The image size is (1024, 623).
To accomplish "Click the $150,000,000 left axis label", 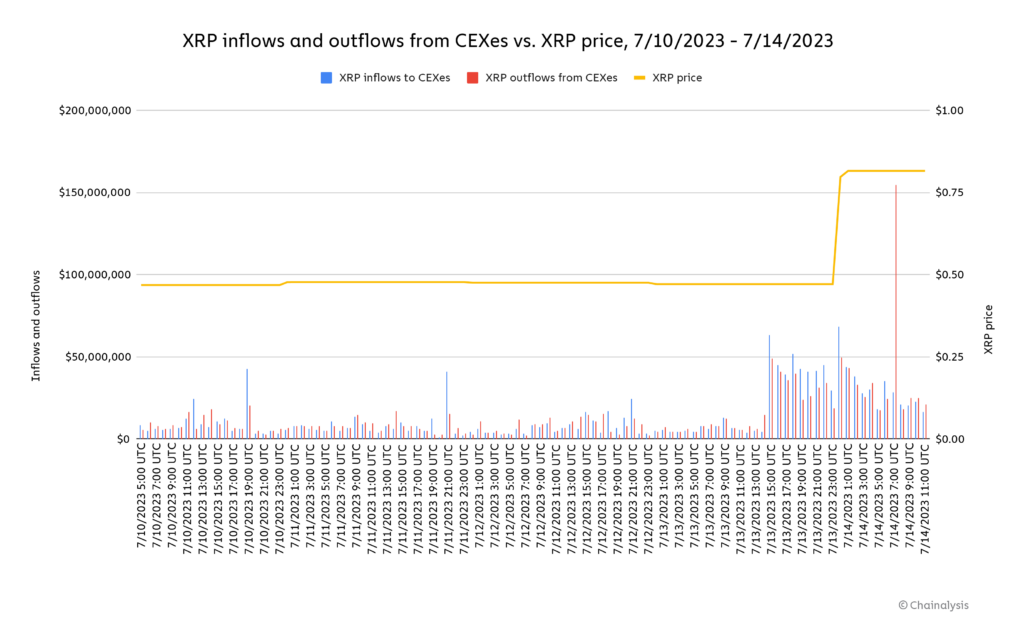I will point(95,192).
